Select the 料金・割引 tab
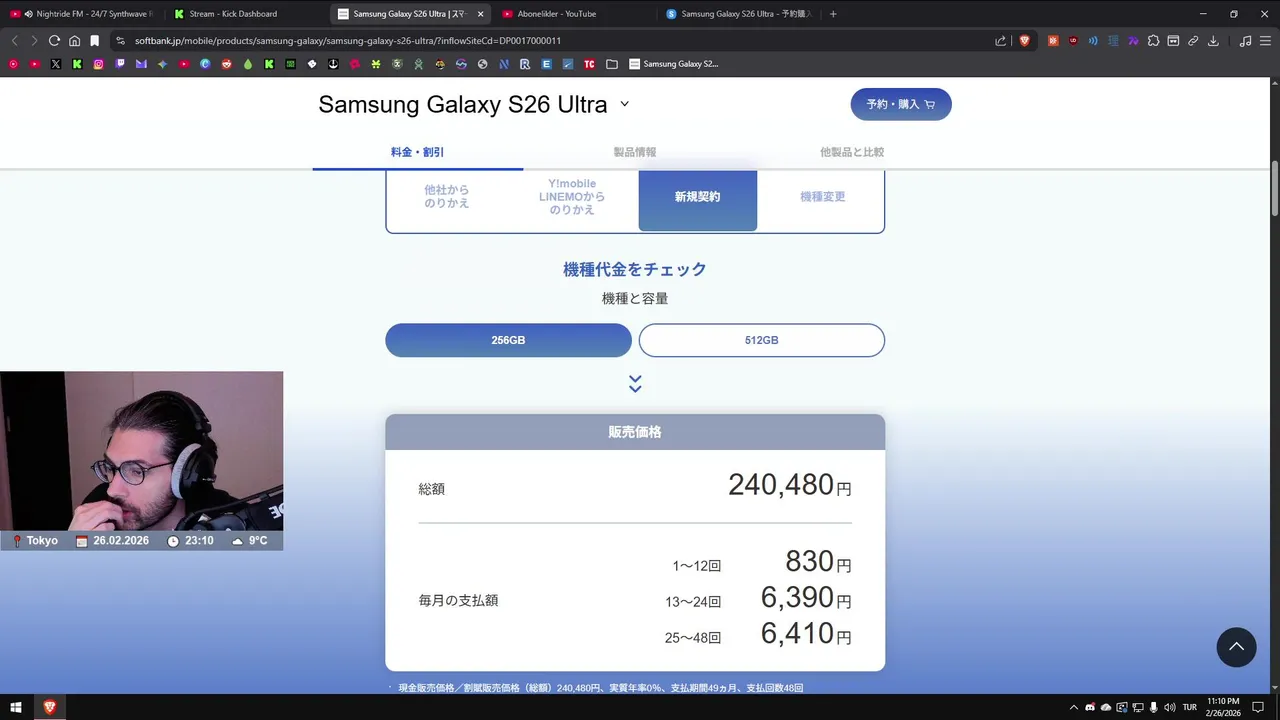The image size is (1280, 720). coord(417,152)
